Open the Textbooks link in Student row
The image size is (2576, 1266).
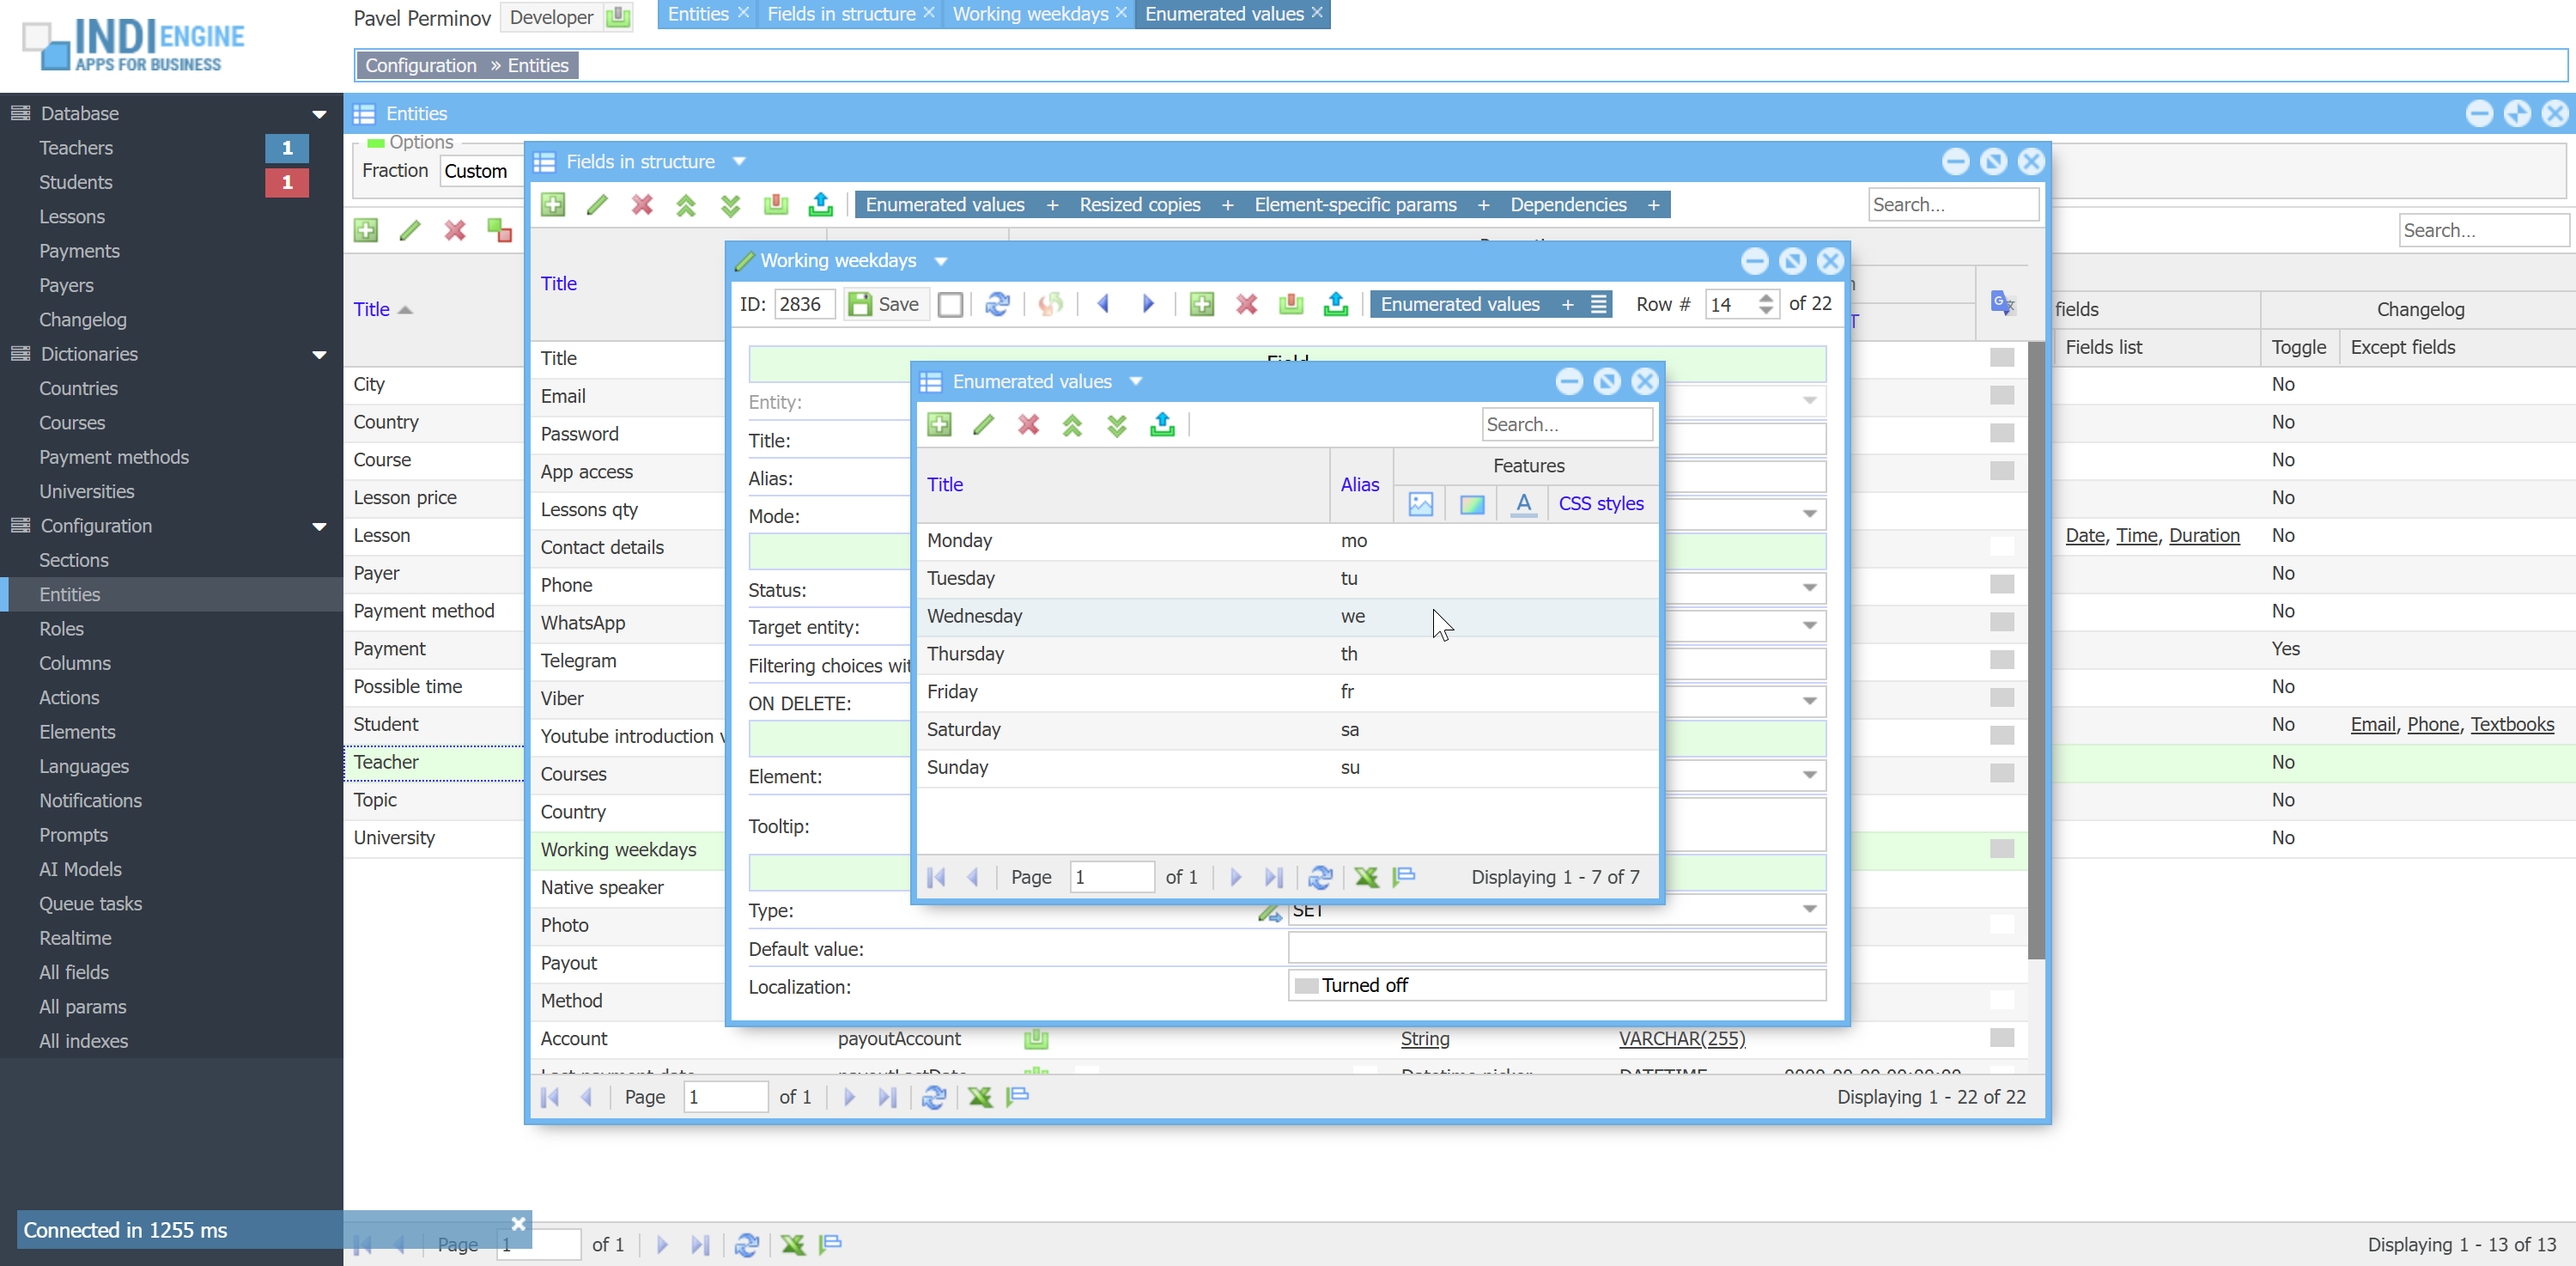point(2511,724)
